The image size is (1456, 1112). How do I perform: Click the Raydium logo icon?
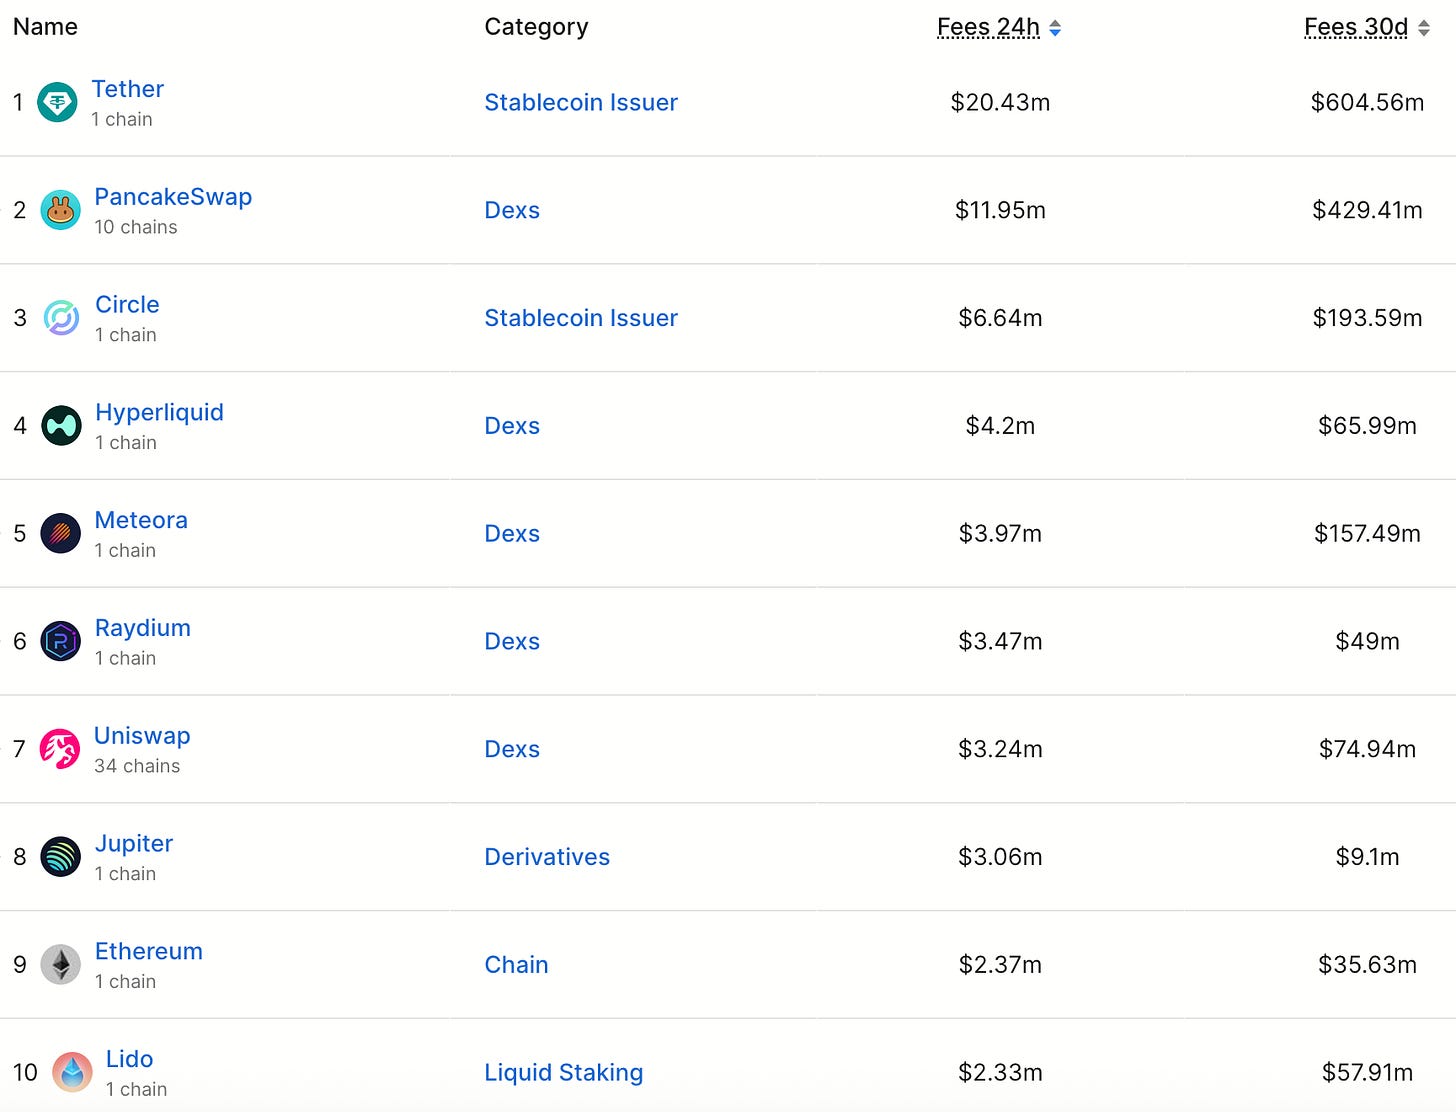click(60, 641)
